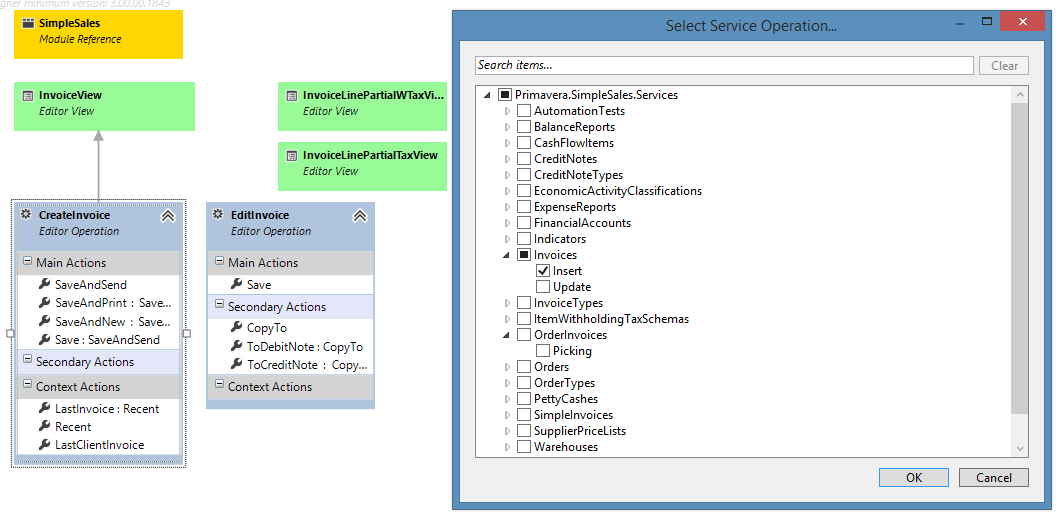1059x519 pixels.
Task: Check the Update operation checkbox
Action: click(x=542, y=287)
